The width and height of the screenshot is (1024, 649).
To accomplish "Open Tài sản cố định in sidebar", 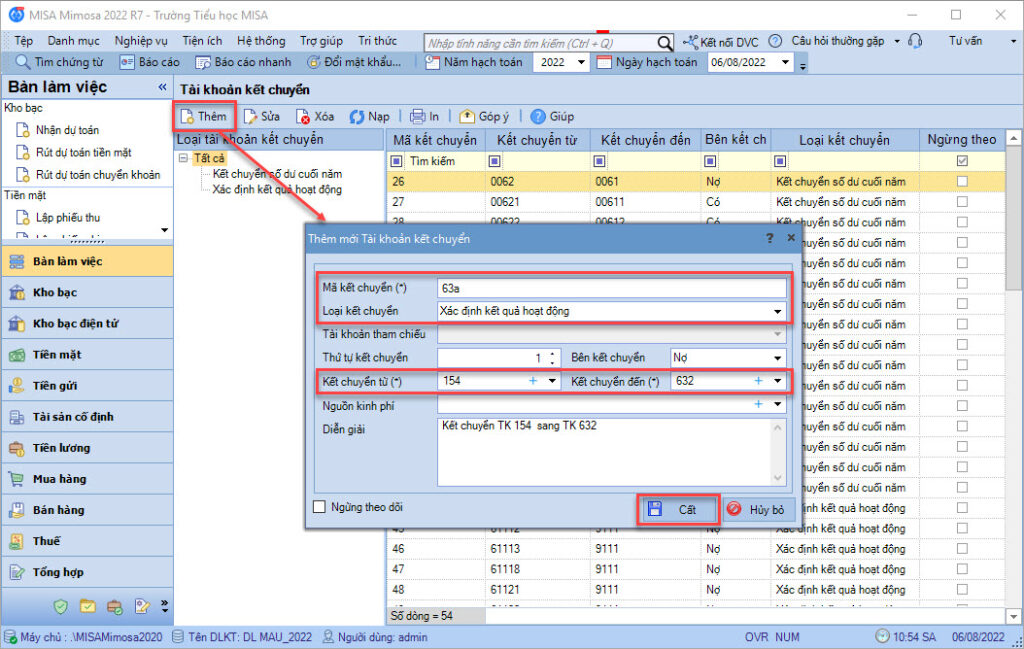I will [x=17, y=417].
